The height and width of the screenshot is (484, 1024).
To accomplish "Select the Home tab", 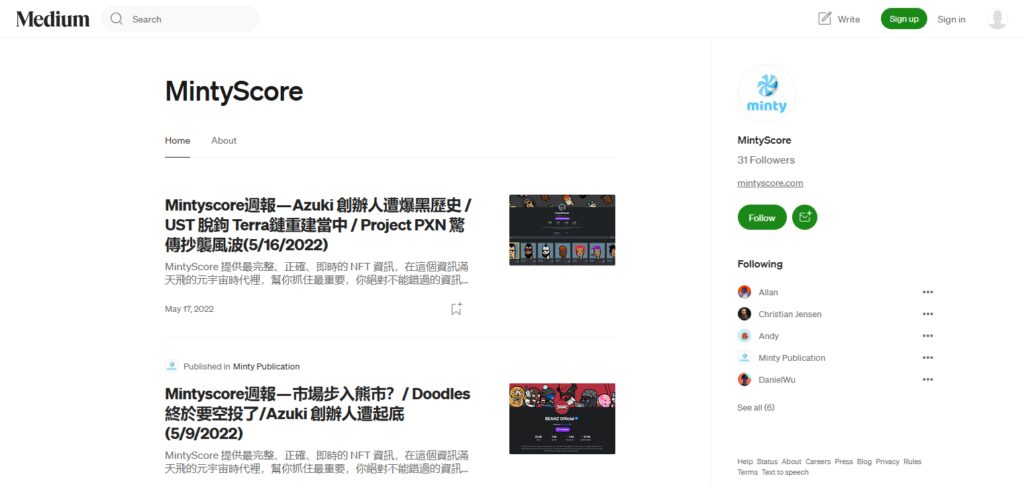I will [178, 140].
